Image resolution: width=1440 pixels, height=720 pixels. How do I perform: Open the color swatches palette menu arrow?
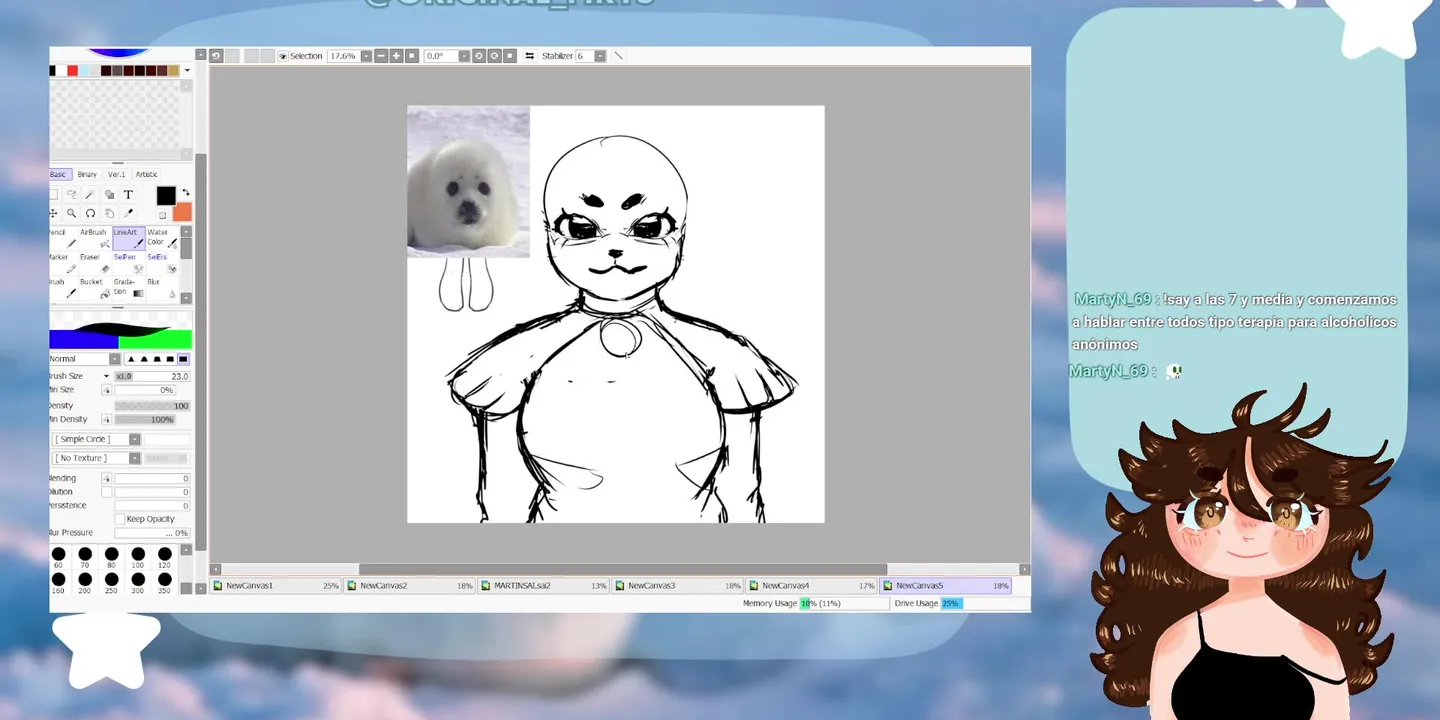[x=187, y=70]
